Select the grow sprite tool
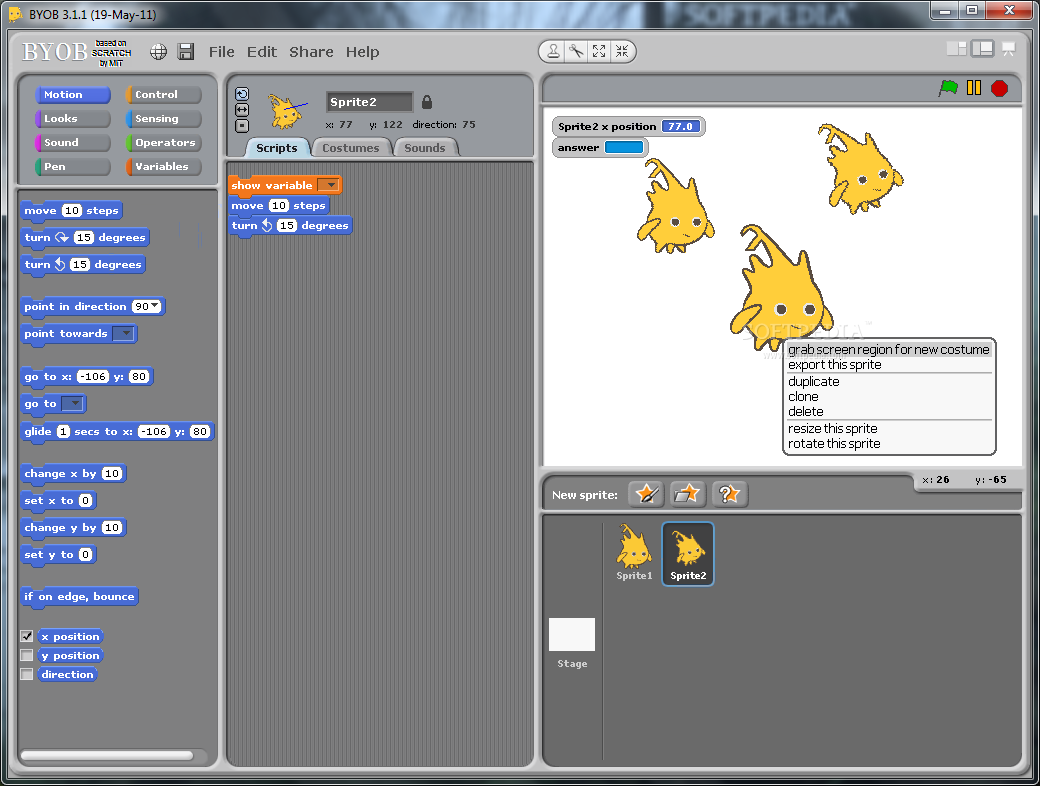1040x786 pixels. 599,51
